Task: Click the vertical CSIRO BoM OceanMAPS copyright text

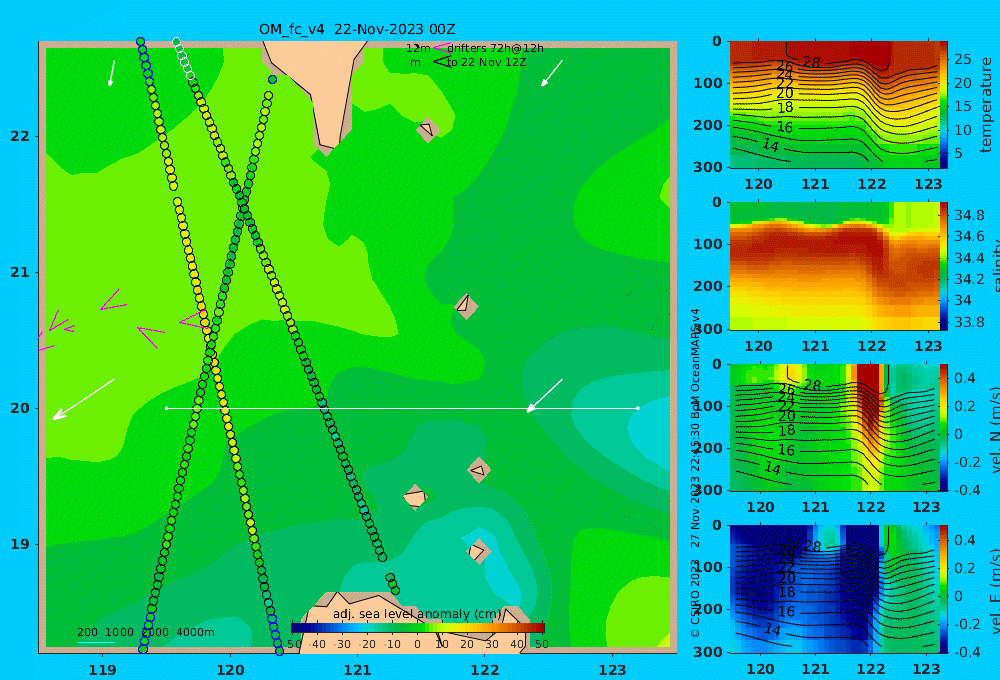Action: [695, 472]
